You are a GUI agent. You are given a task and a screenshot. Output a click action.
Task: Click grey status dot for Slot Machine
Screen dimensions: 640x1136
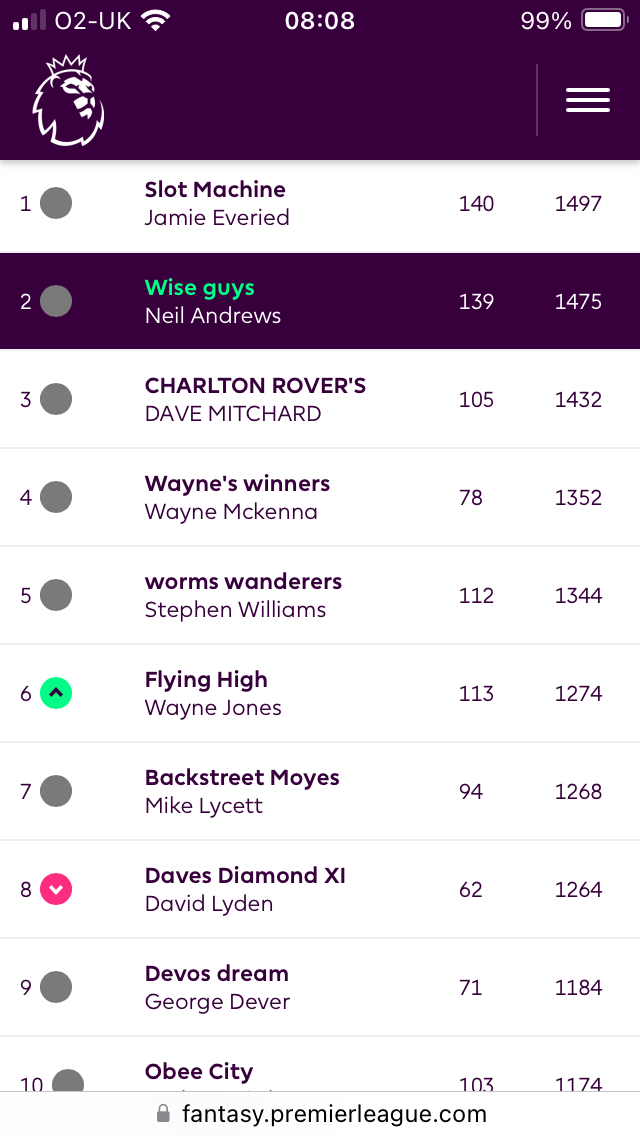(56, 203)
